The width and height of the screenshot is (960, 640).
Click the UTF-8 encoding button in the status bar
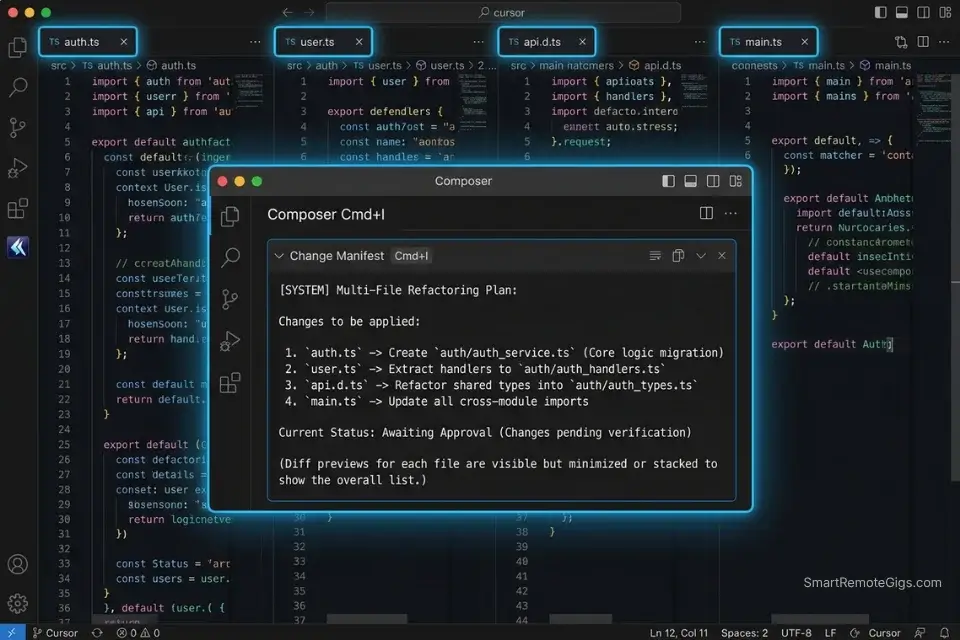pos(796,632)
